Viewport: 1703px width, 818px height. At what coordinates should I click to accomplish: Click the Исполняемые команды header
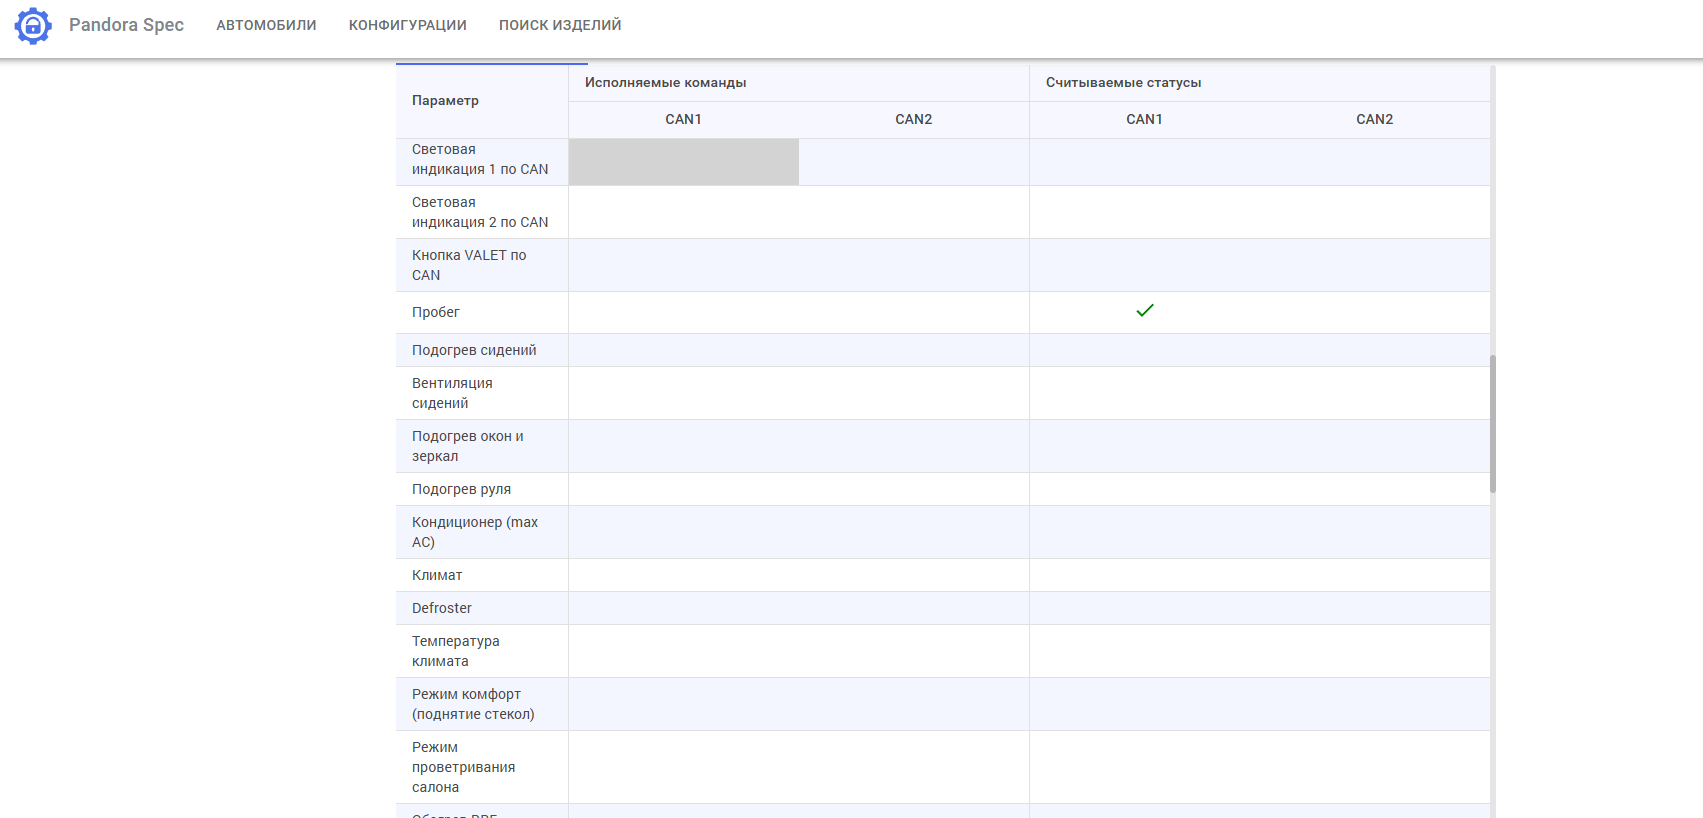pyautogui.click(x=665, y=83)
